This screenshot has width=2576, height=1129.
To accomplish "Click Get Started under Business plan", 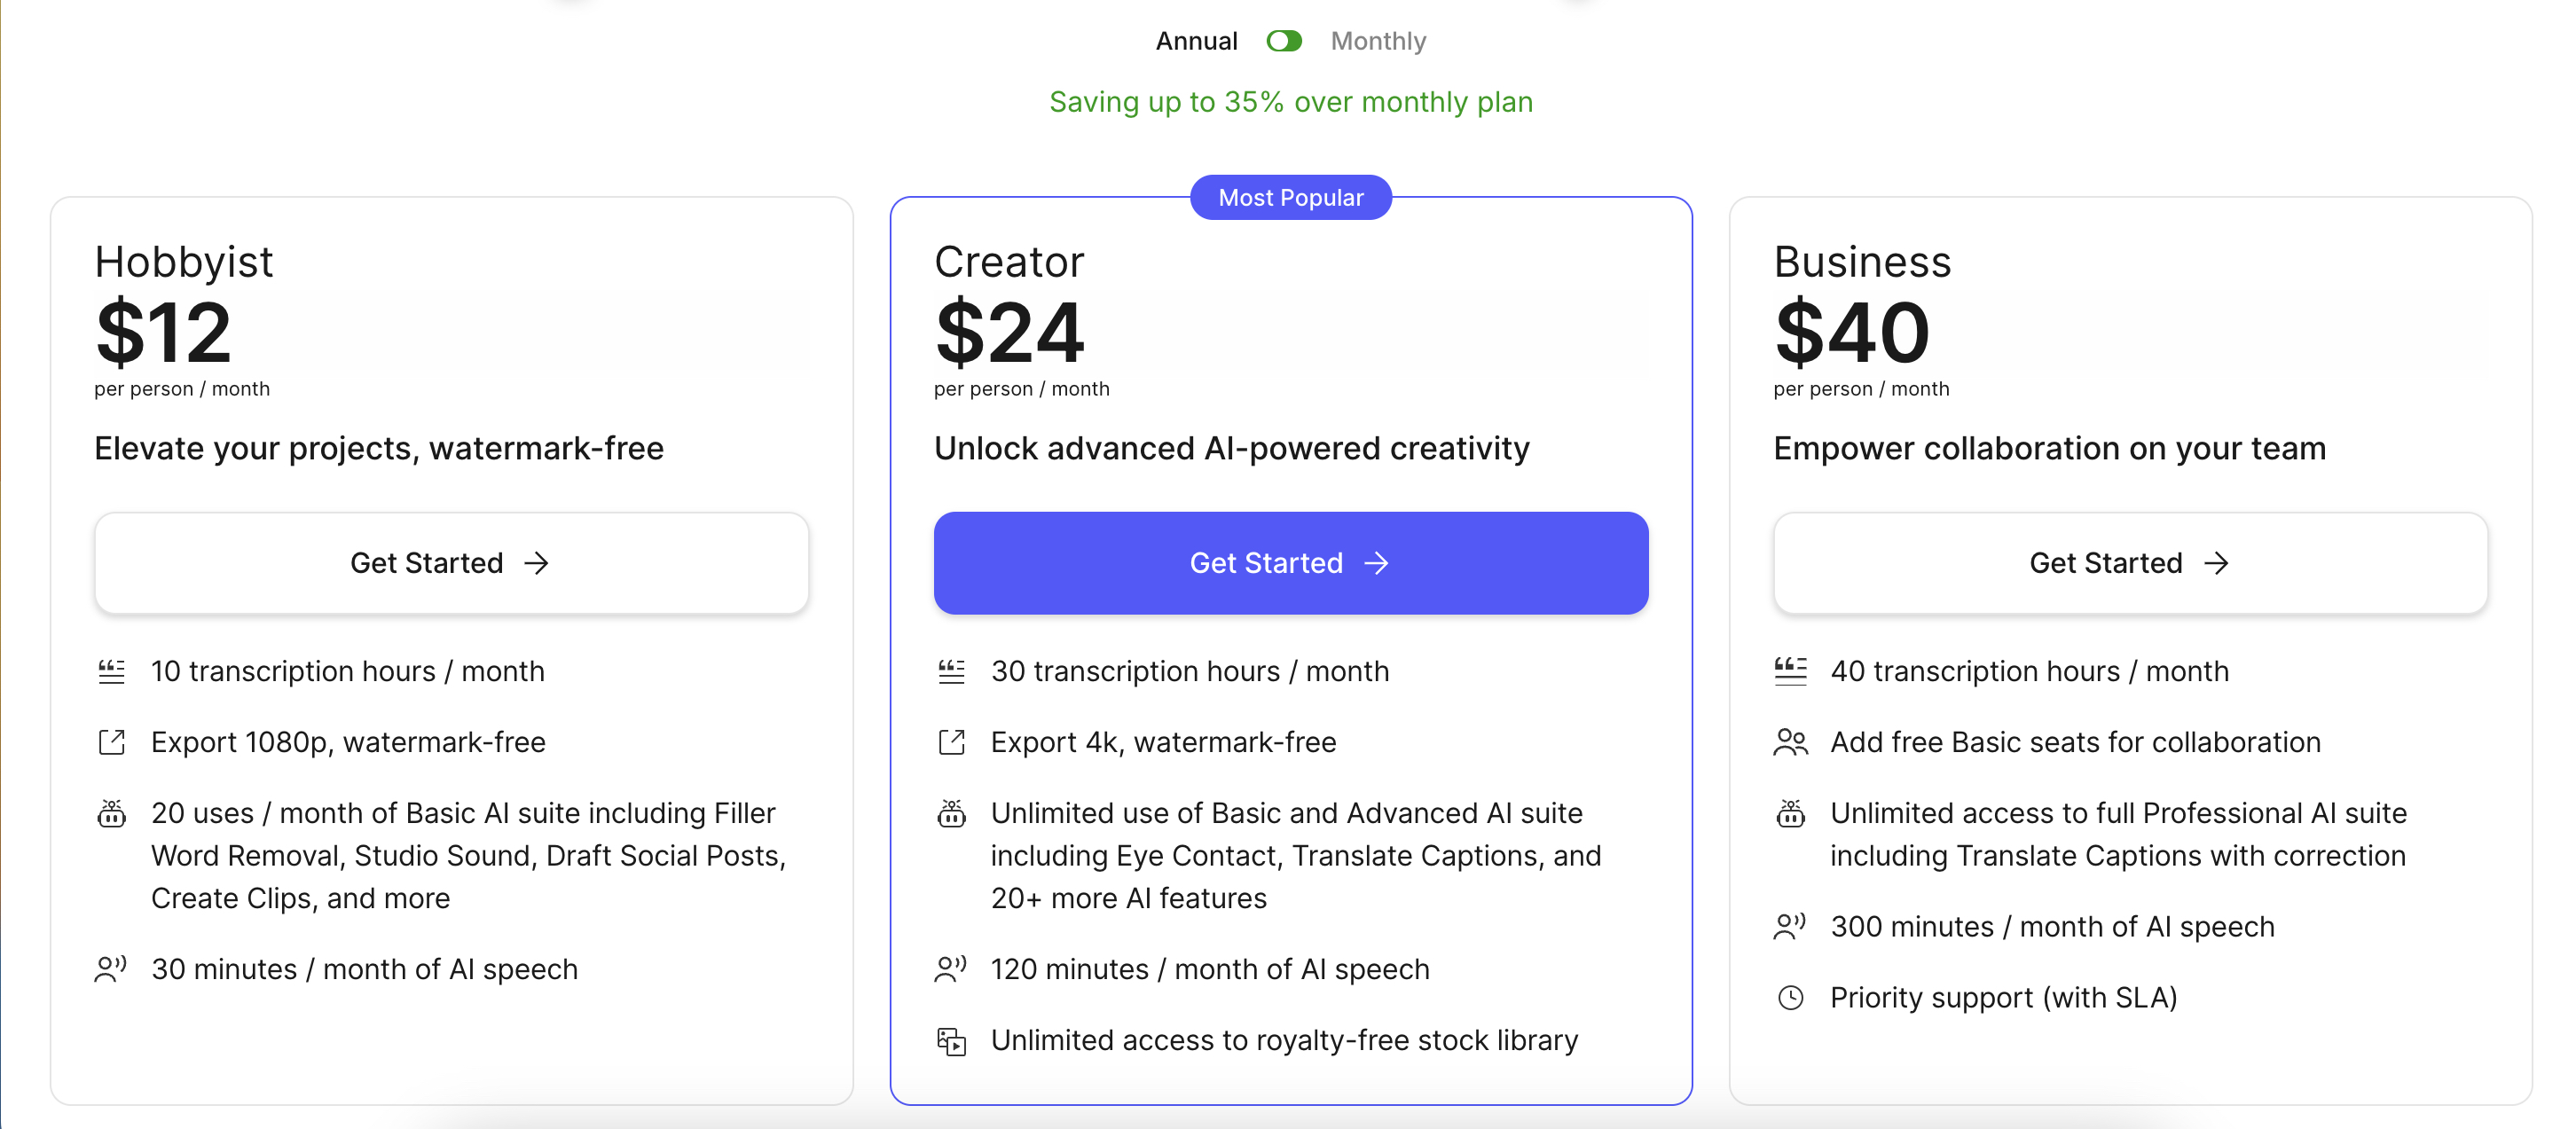I will (x=2130, y=563).
